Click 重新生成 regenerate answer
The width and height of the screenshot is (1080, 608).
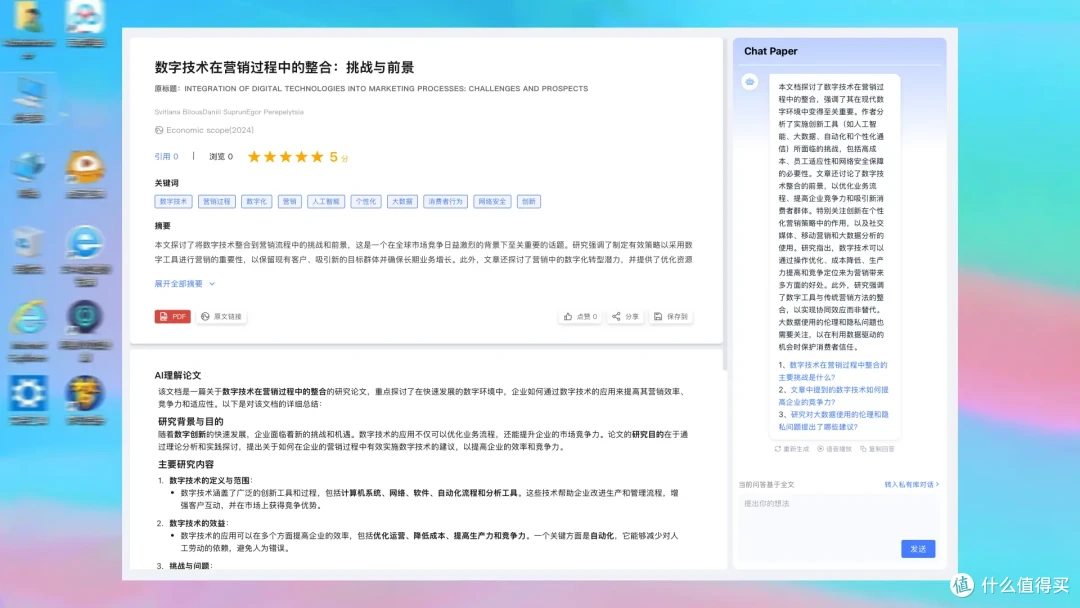pos(791,449)
